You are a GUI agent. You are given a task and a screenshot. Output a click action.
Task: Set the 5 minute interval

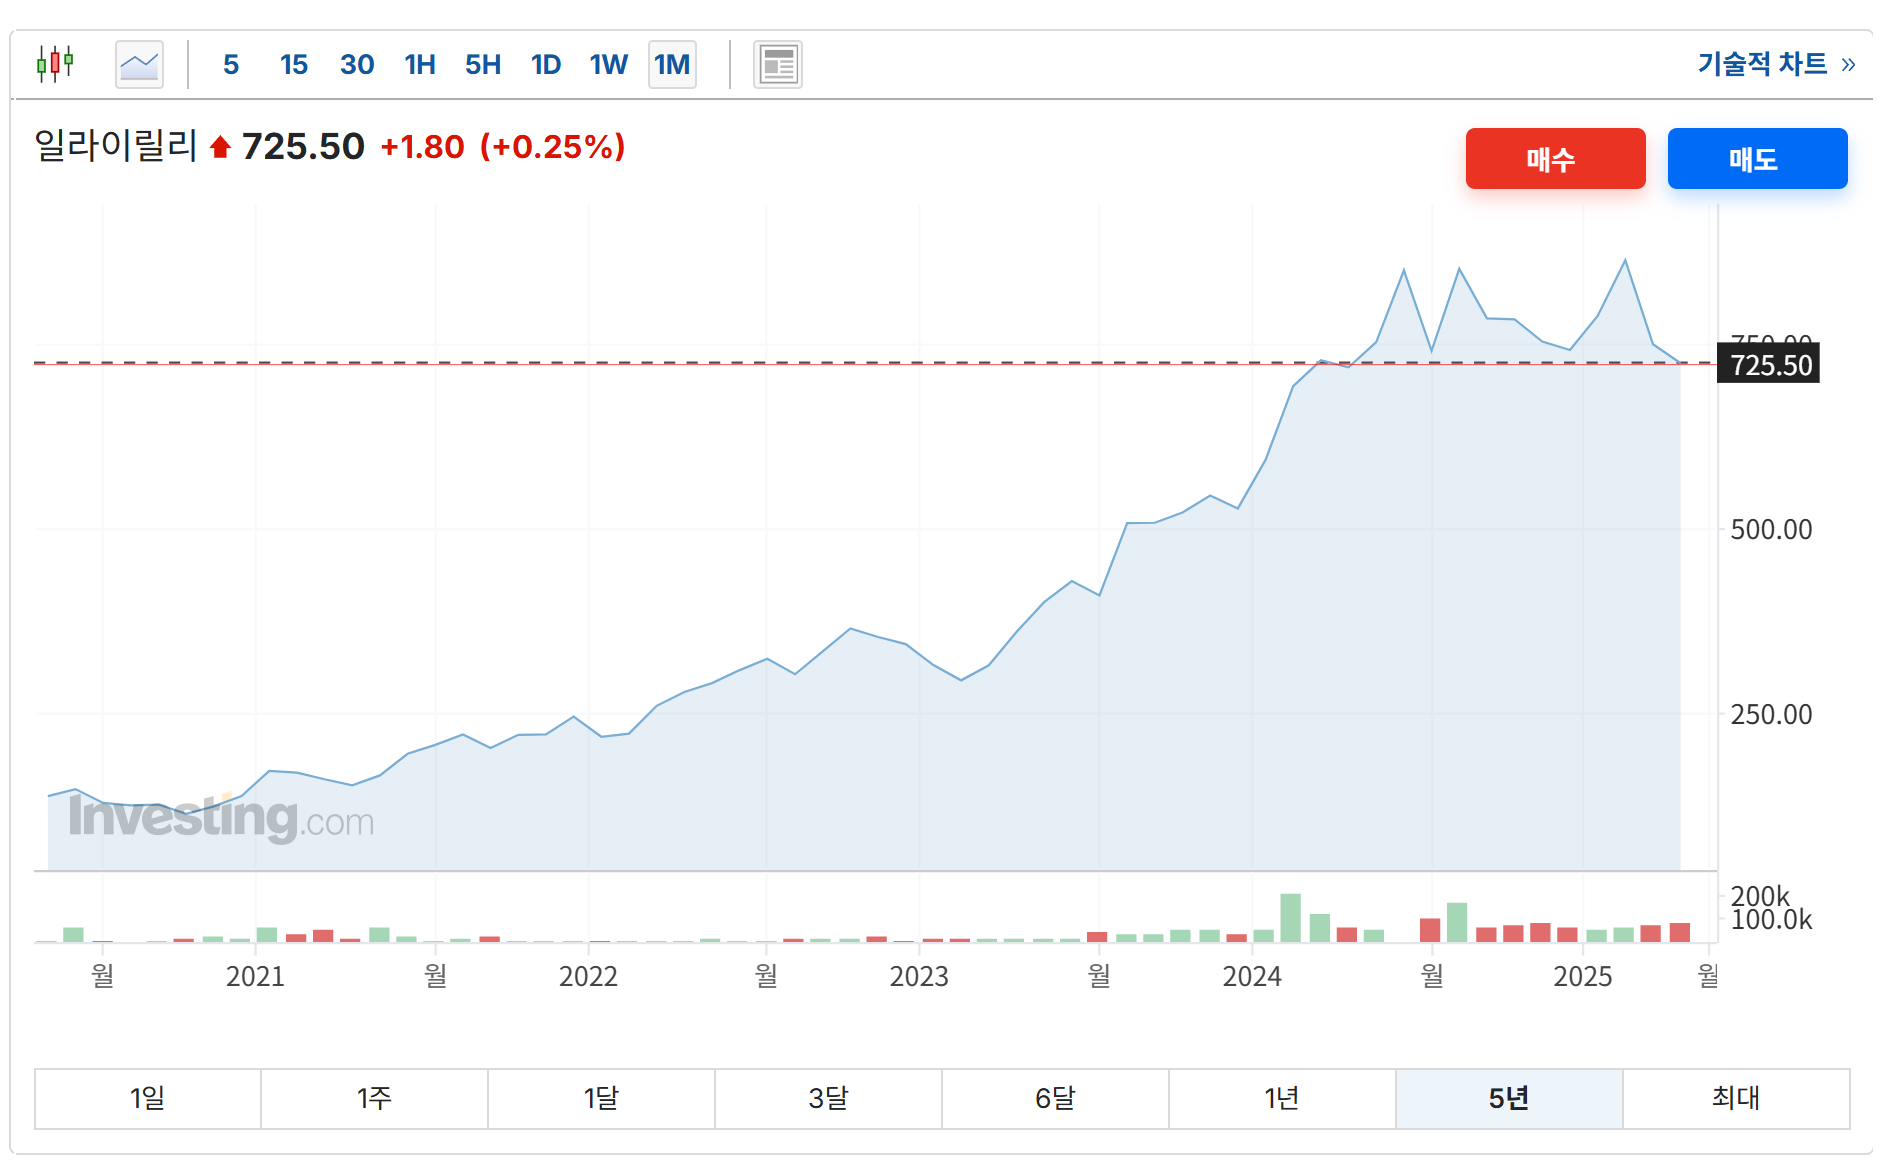coord(231,65)
